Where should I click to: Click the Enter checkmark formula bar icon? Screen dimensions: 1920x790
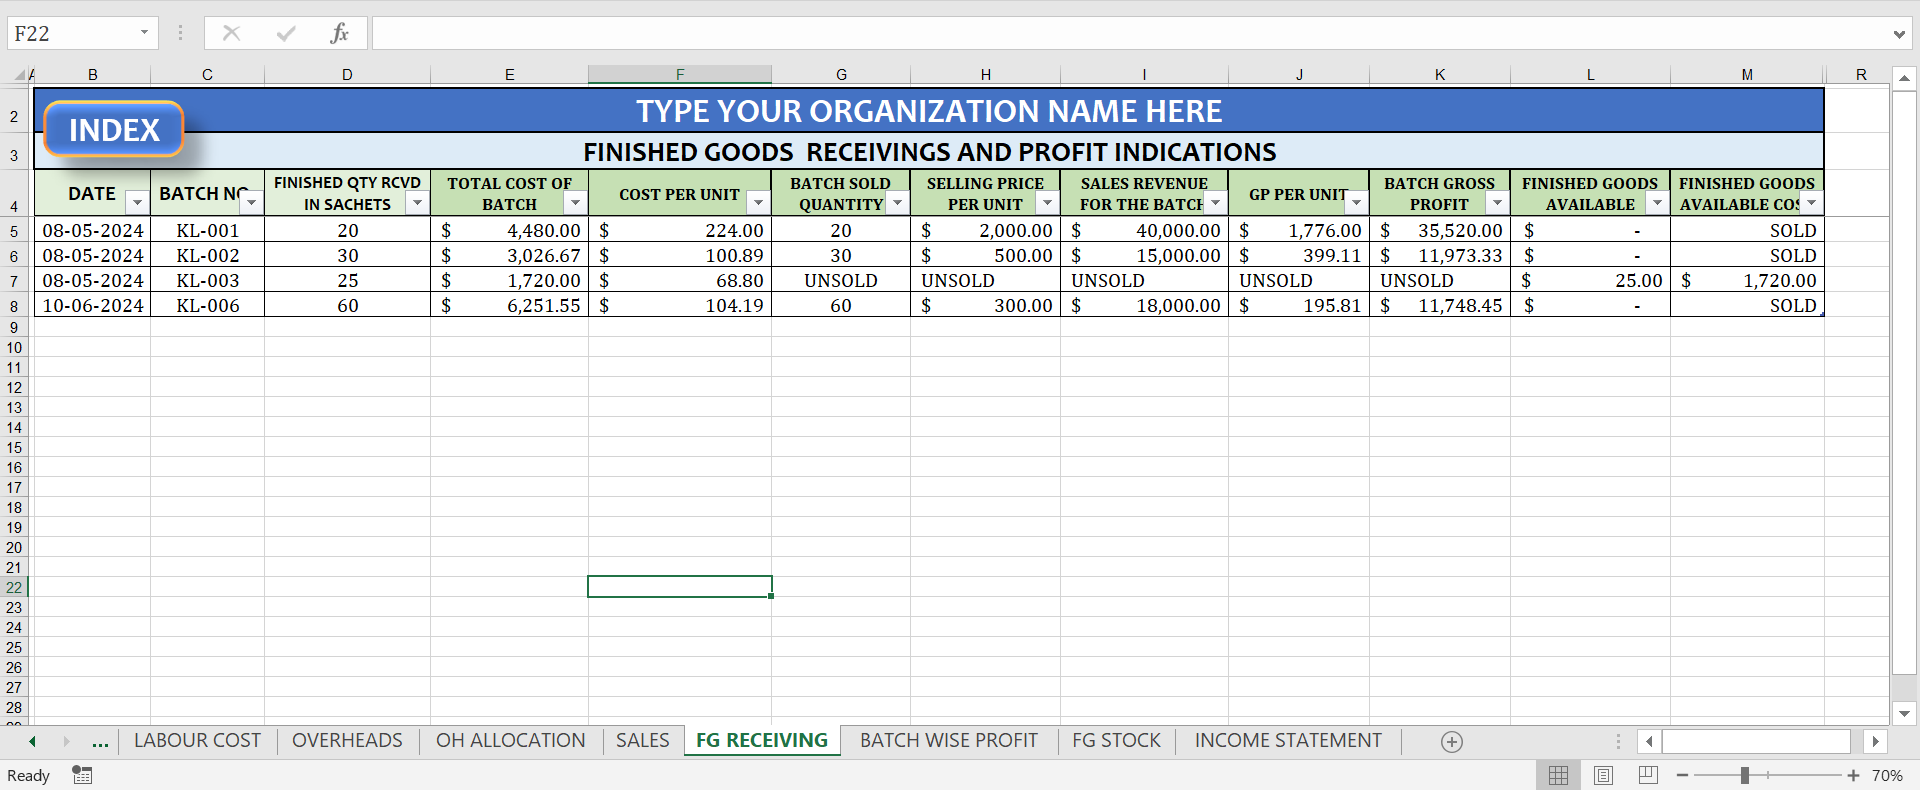pos(286,33)
